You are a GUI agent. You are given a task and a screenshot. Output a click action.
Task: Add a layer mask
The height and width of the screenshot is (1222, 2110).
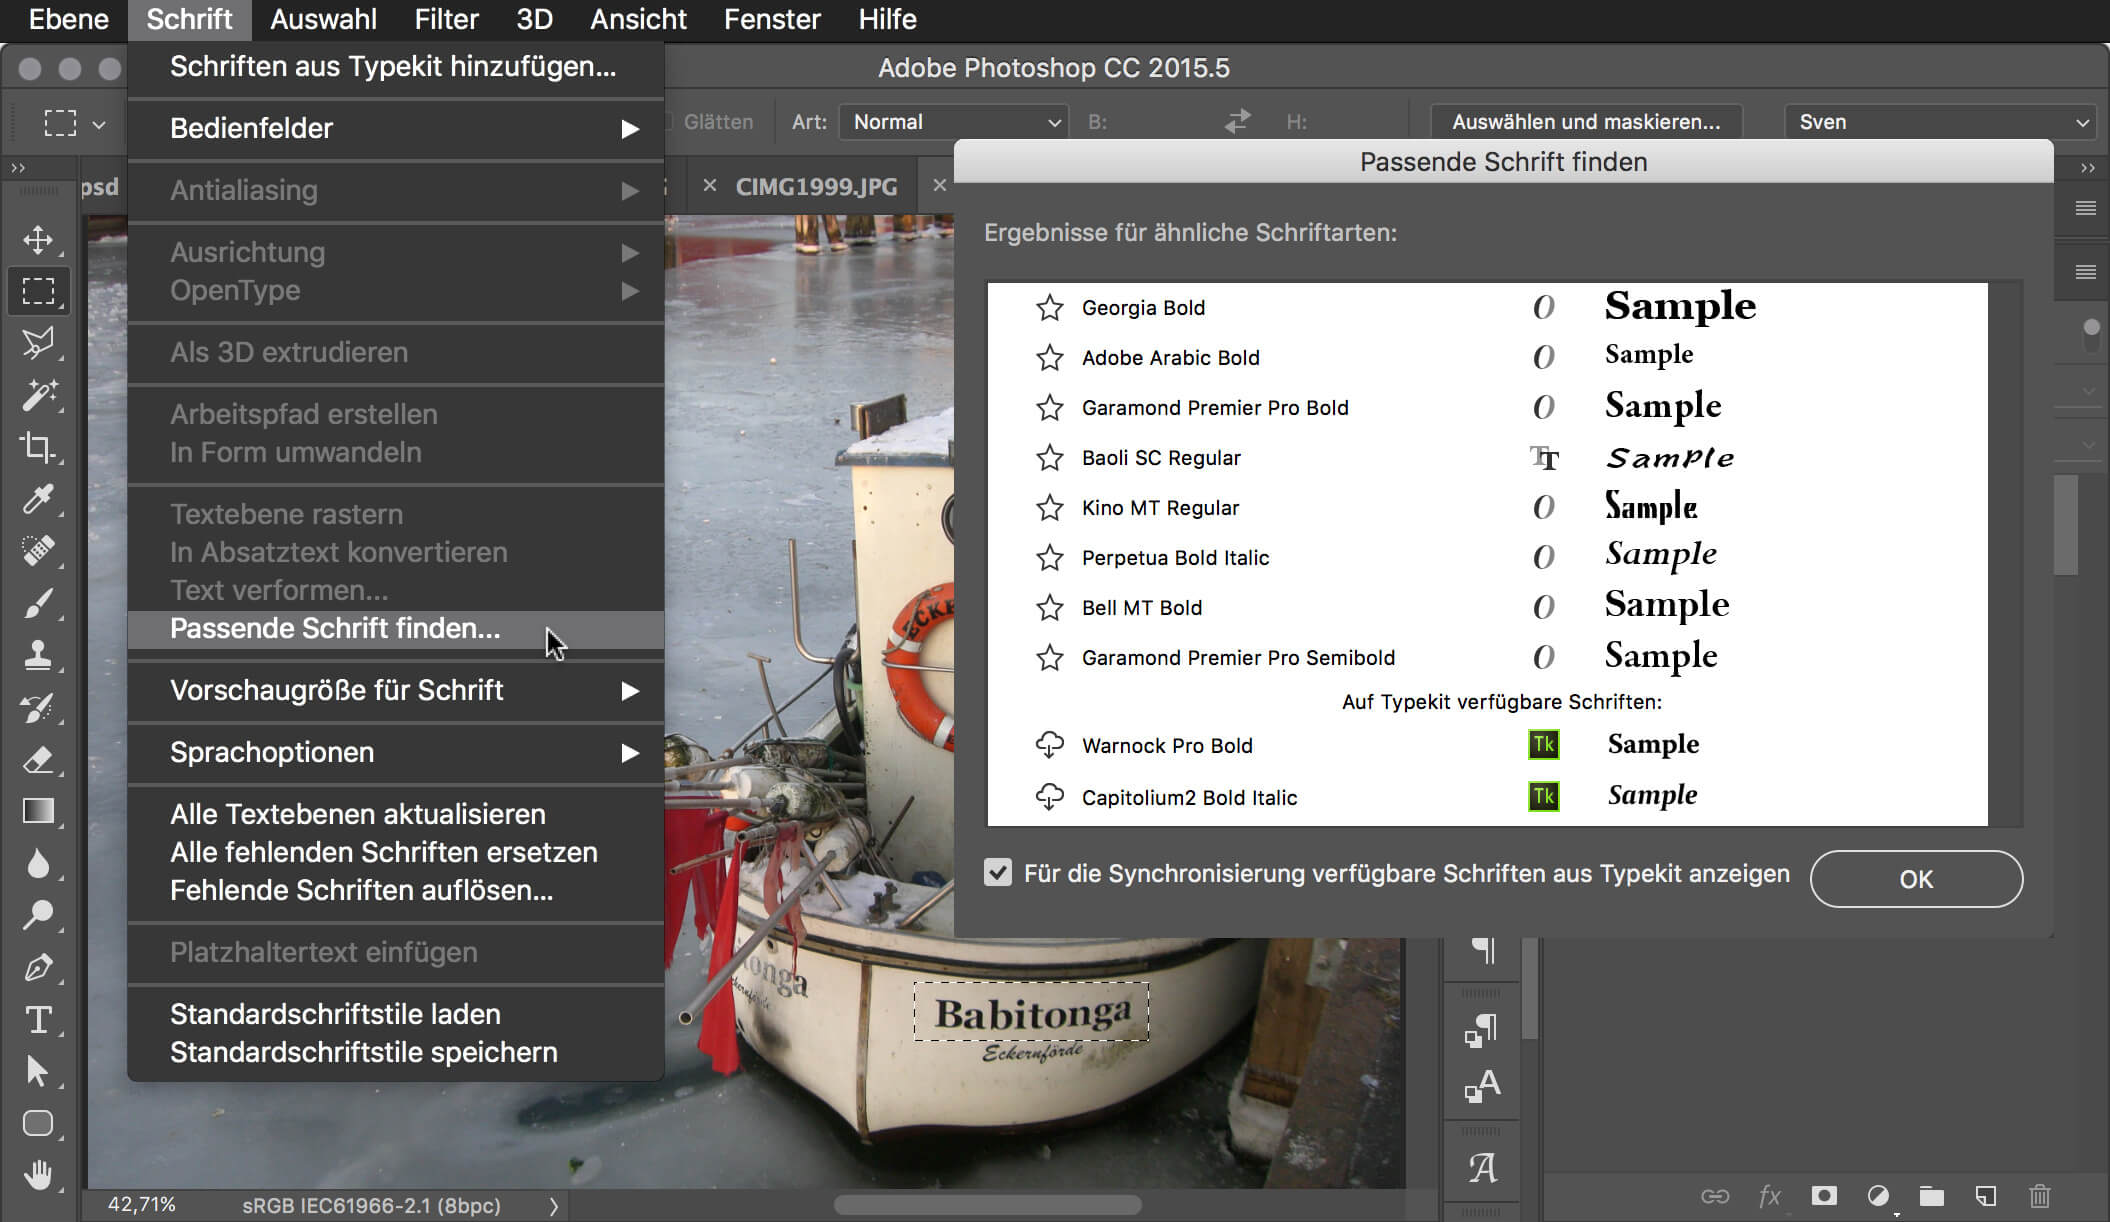coord(1824,1196)
